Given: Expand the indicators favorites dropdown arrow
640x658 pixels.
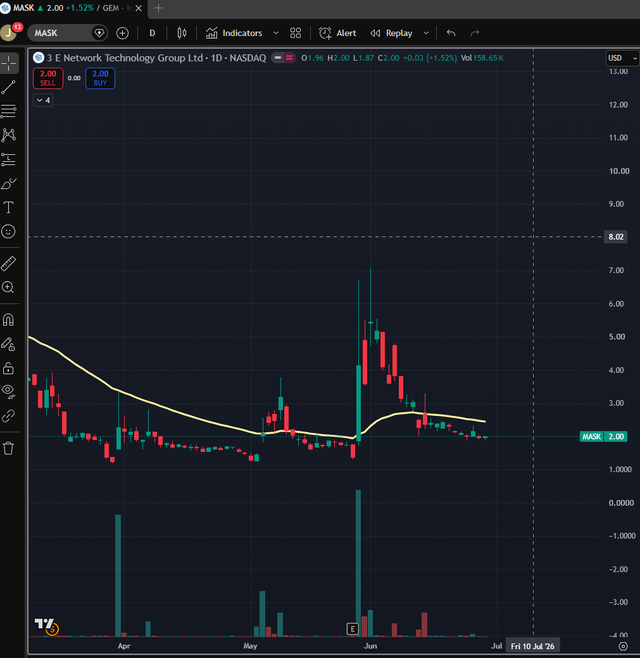Looking at the screenshot, I should (x=276, y=33).
